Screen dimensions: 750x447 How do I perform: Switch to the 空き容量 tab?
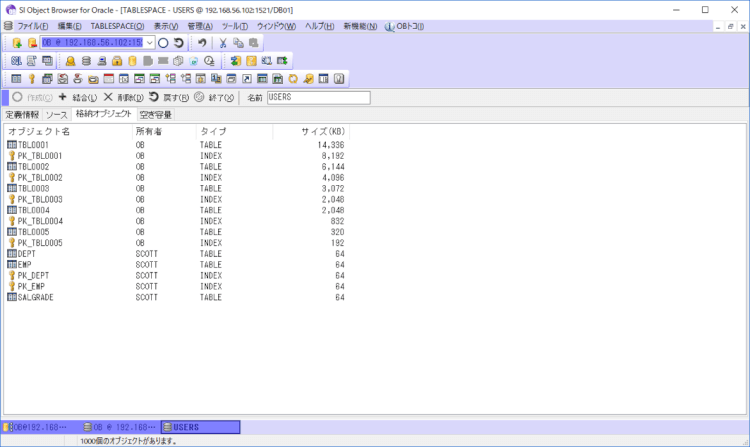click(x=155, y=115)
